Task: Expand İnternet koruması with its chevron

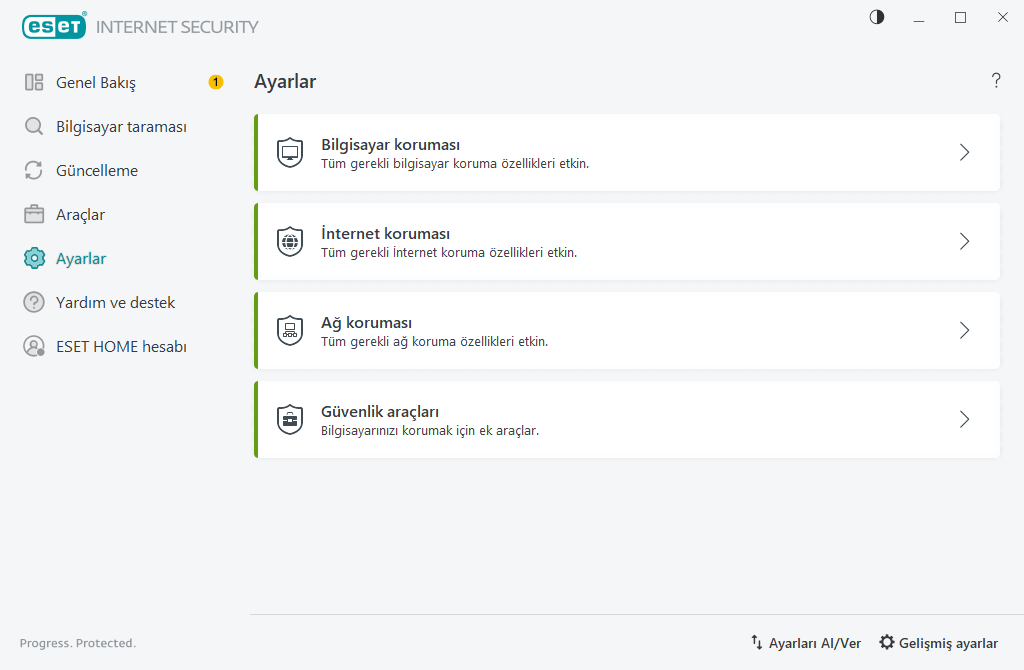Action: (965, 242)
